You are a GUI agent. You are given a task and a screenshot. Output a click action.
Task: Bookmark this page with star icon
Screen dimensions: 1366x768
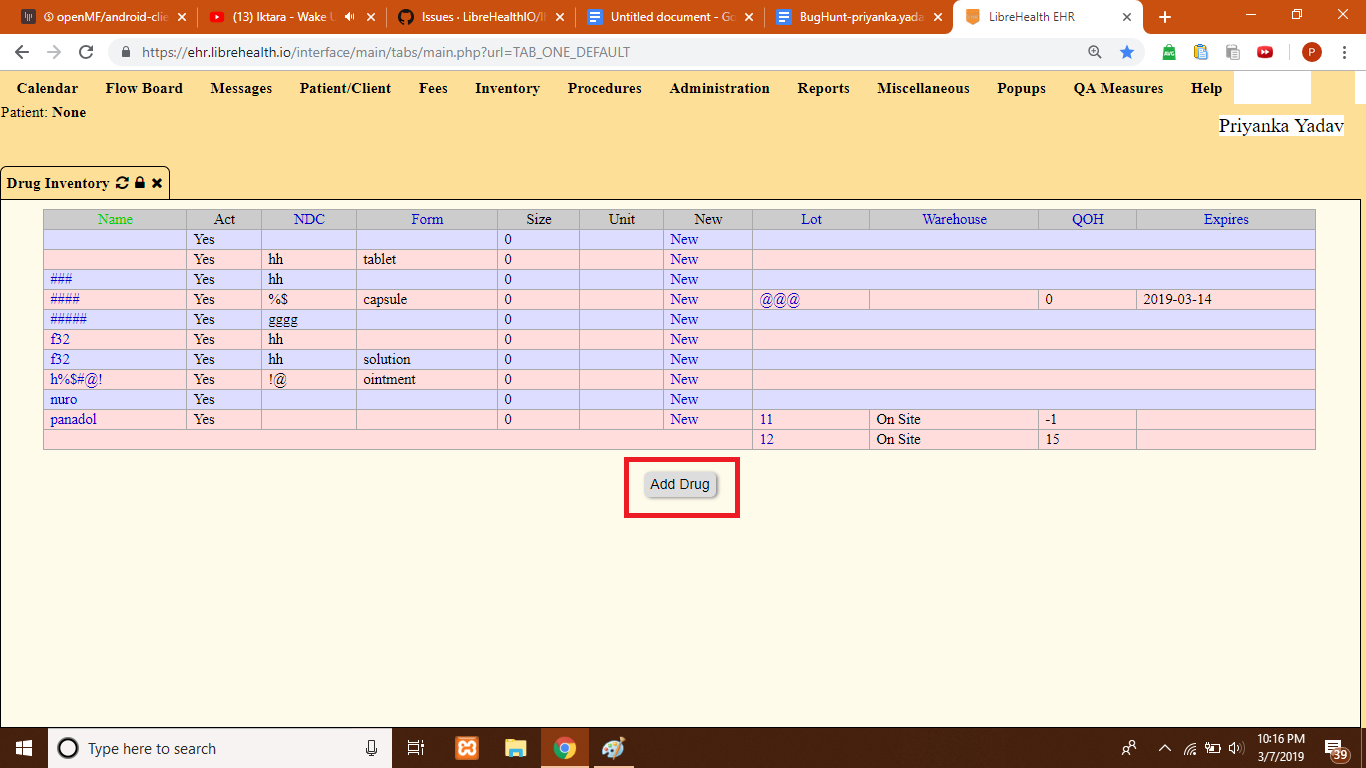point(1127,52)
